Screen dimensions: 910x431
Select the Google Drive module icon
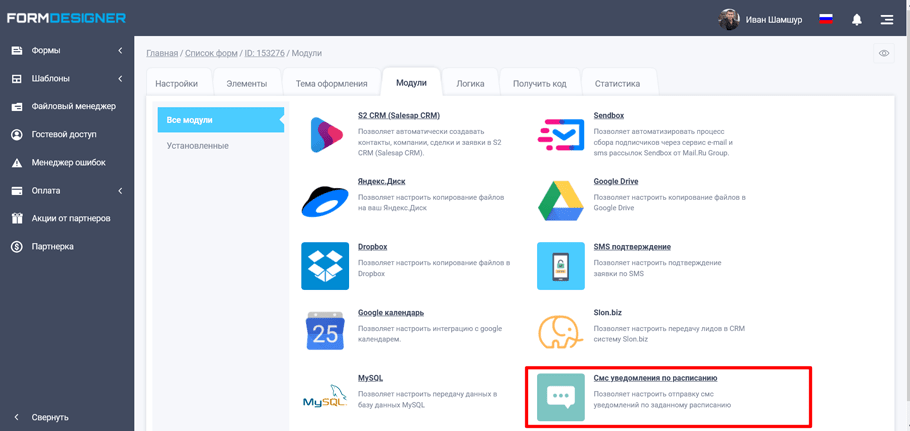click(x=560, y=201)
